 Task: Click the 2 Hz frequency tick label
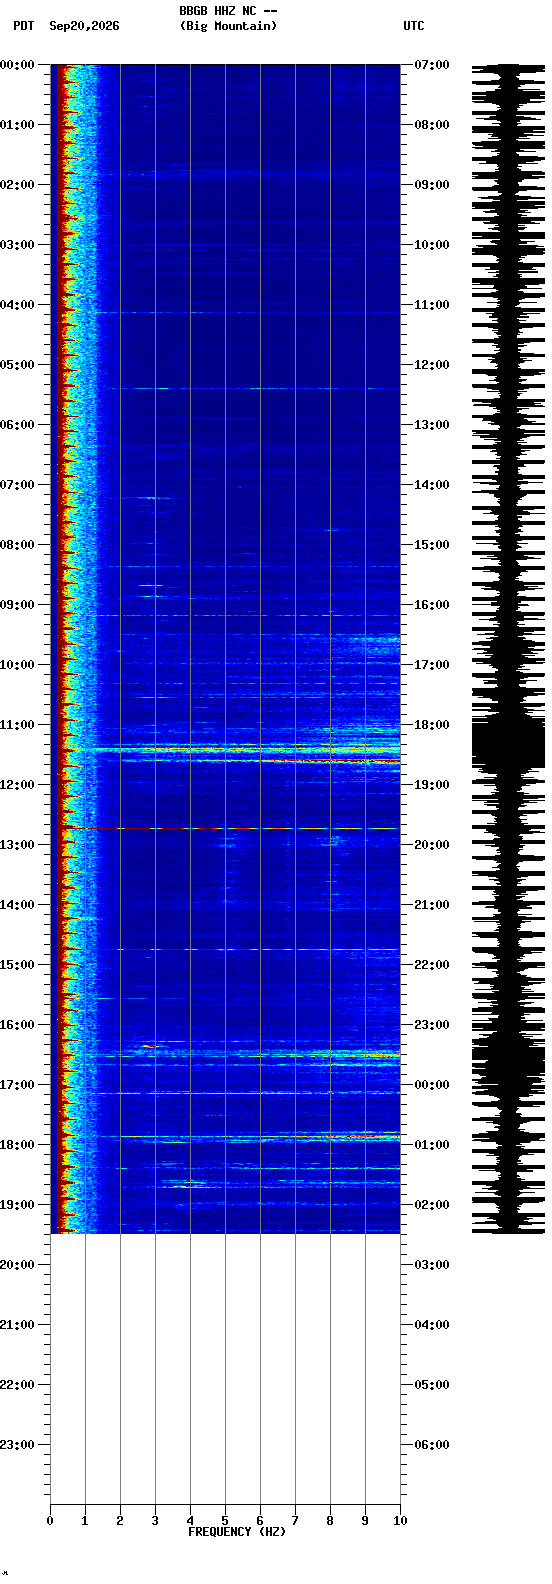coord(120,1521)
